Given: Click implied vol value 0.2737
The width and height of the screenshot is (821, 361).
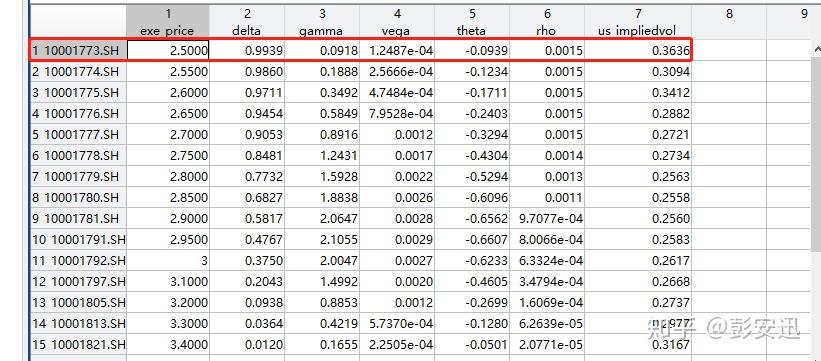Looking at the screenshot, I should pyautogui.click(x=638, y=302).
